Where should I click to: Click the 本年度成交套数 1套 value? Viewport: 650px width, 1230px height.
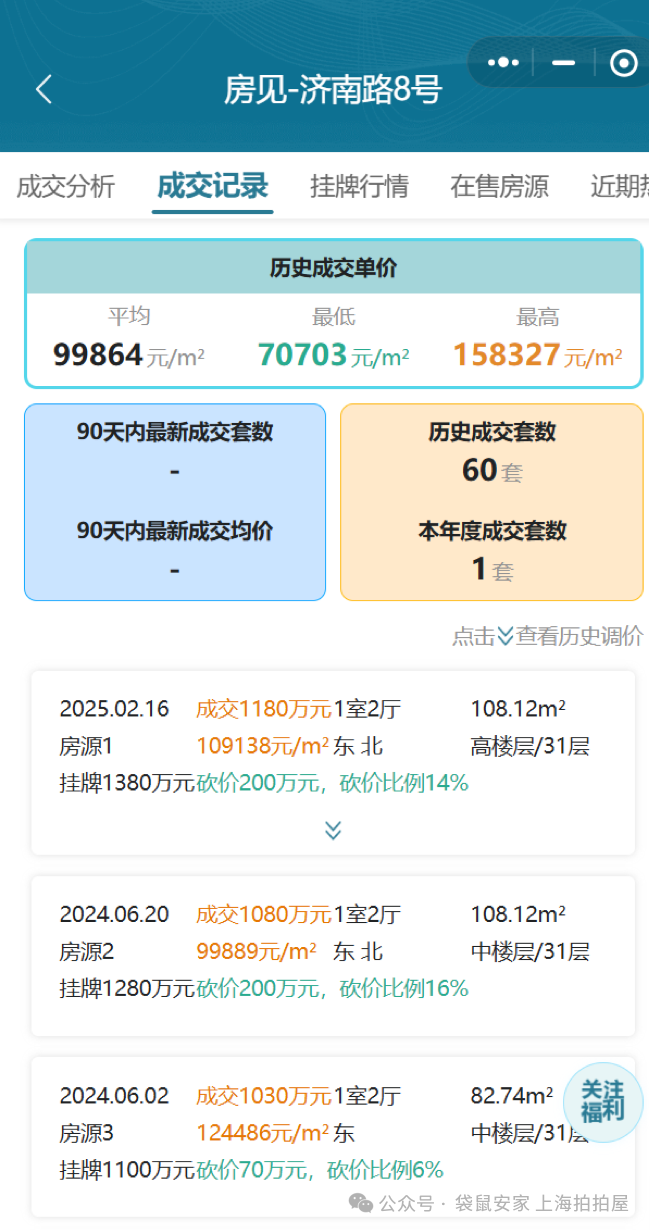[492, 569]
